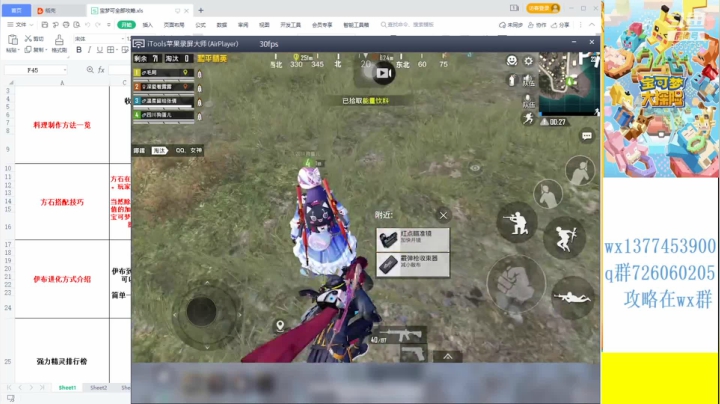Viewport: 720px width, 404px height.
Task: Toggle the team speaker voice icon
Action: click(x=528, y=80)
